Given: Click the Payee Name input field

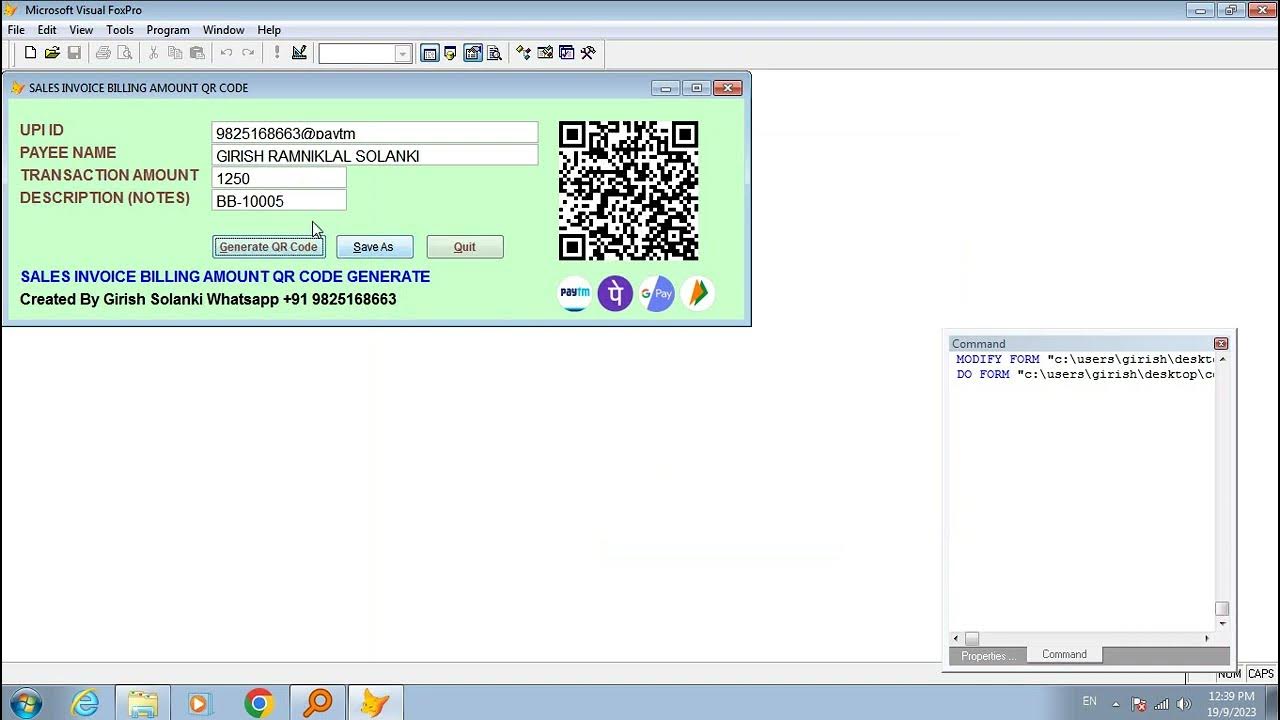Looking at the screenshot, I should tap(375, 155).
